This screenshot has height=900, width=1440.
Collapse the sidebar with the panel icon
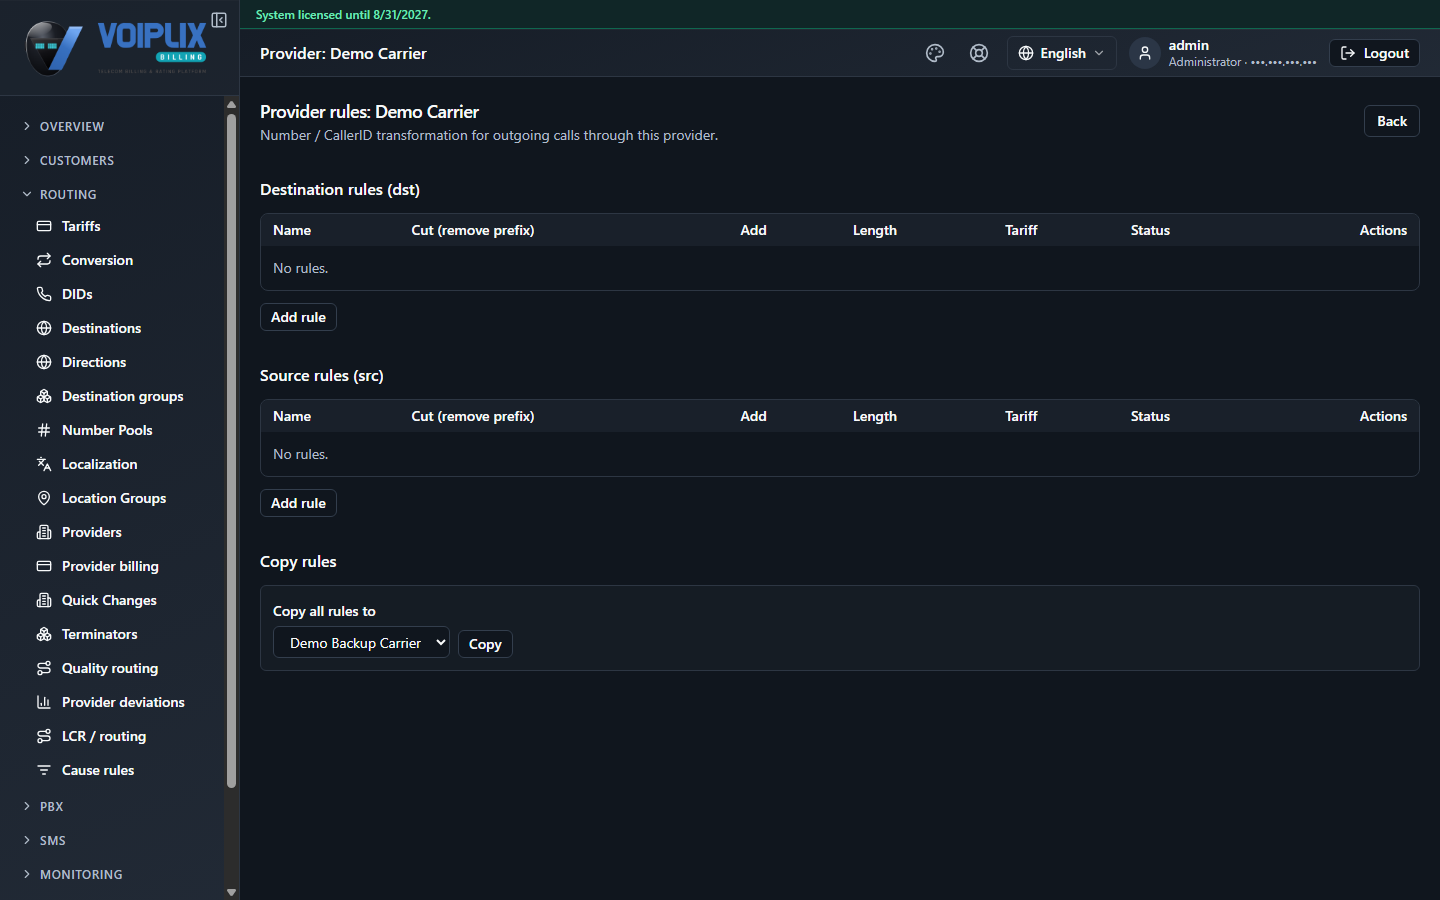[x=219, y=20]
